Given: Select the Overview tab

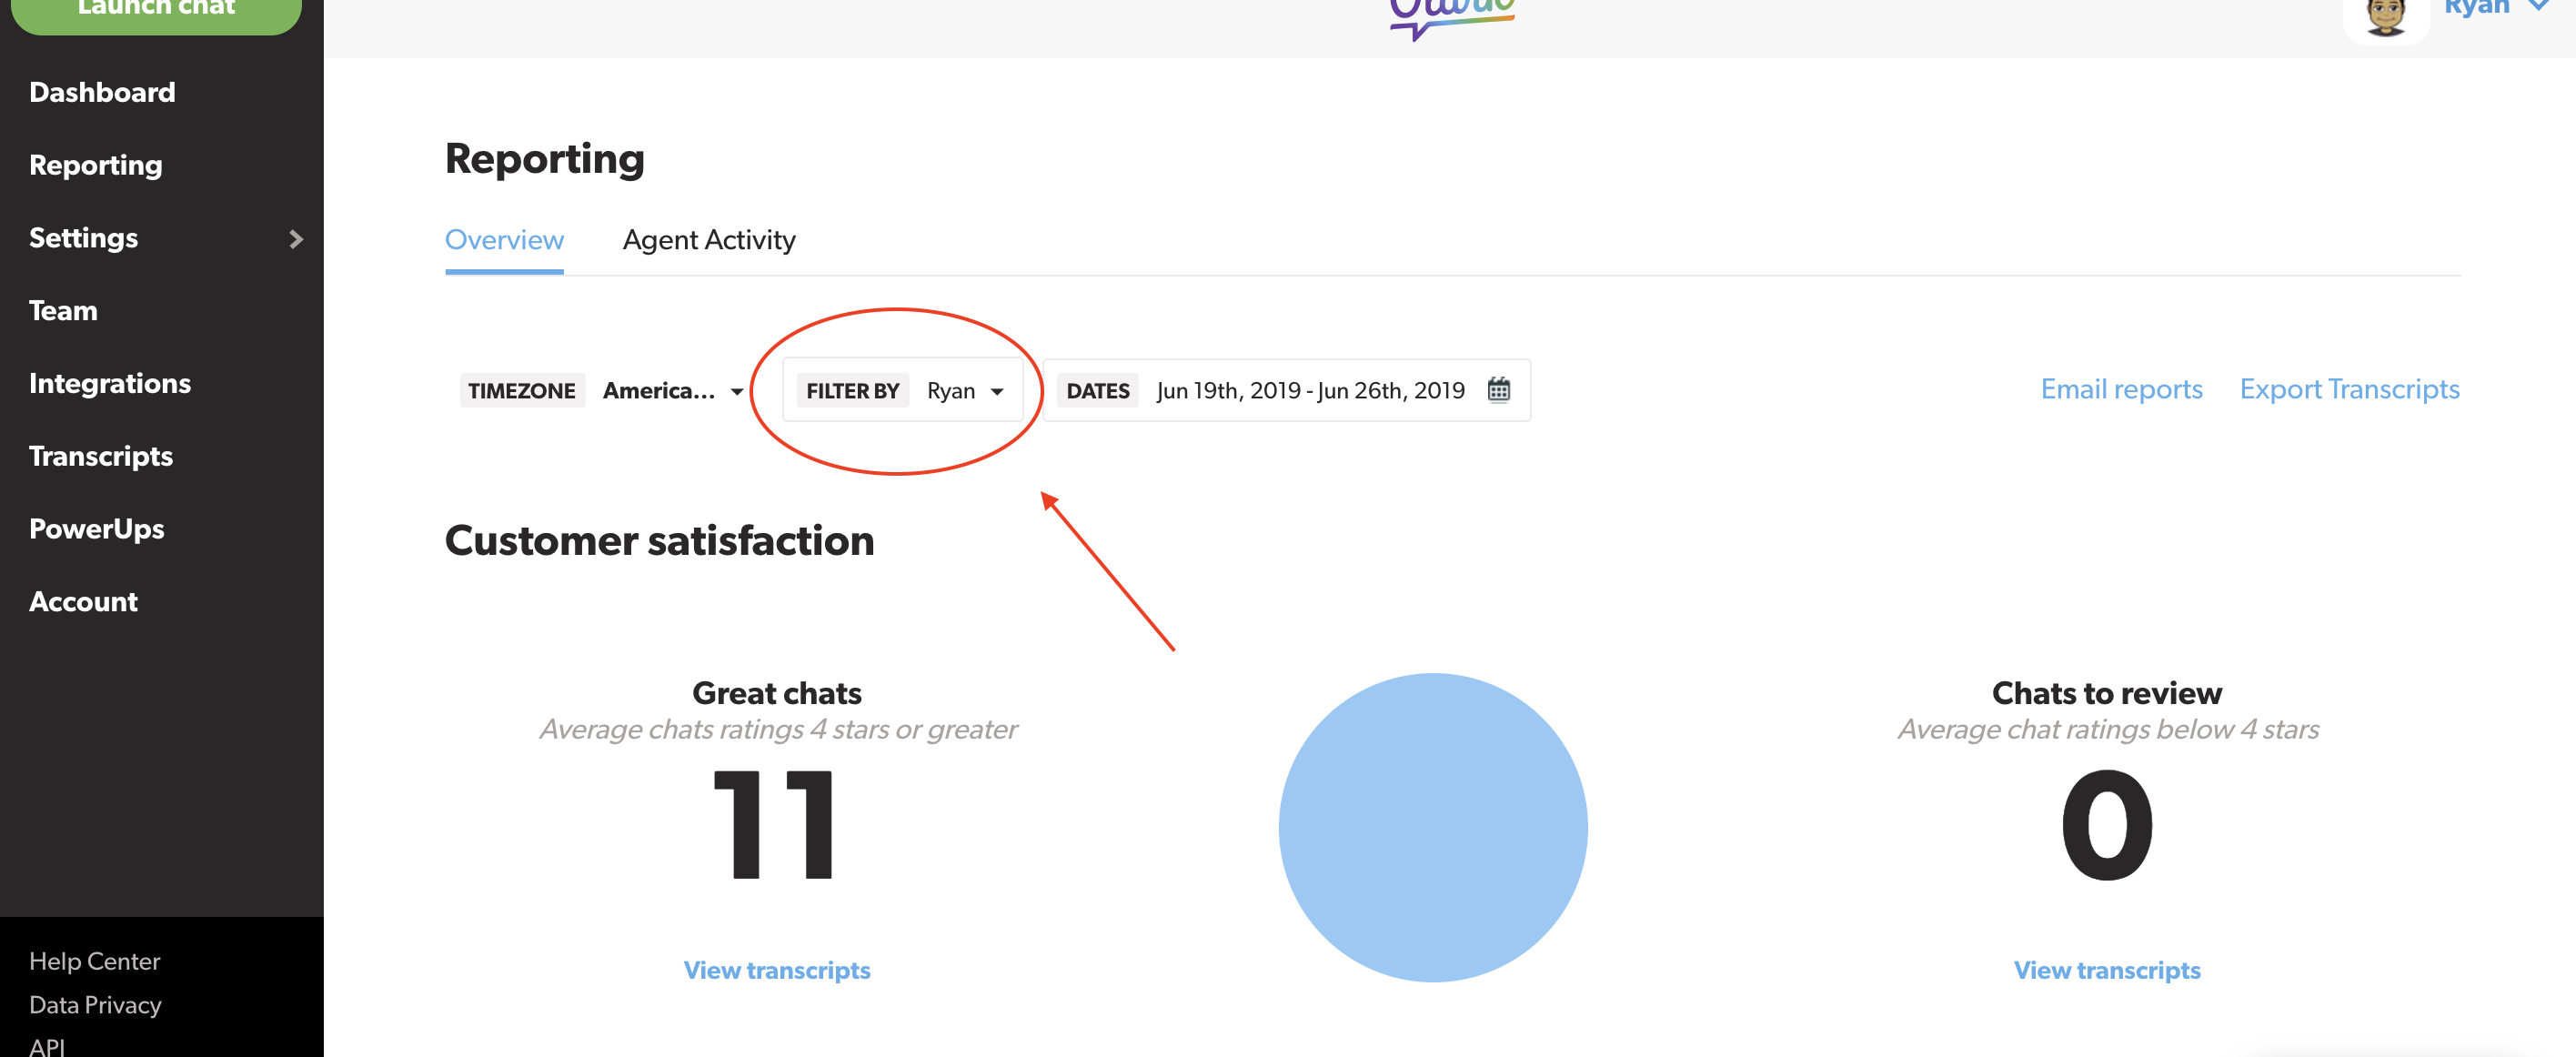Looking at the screenshot, I should click(504, 240).
